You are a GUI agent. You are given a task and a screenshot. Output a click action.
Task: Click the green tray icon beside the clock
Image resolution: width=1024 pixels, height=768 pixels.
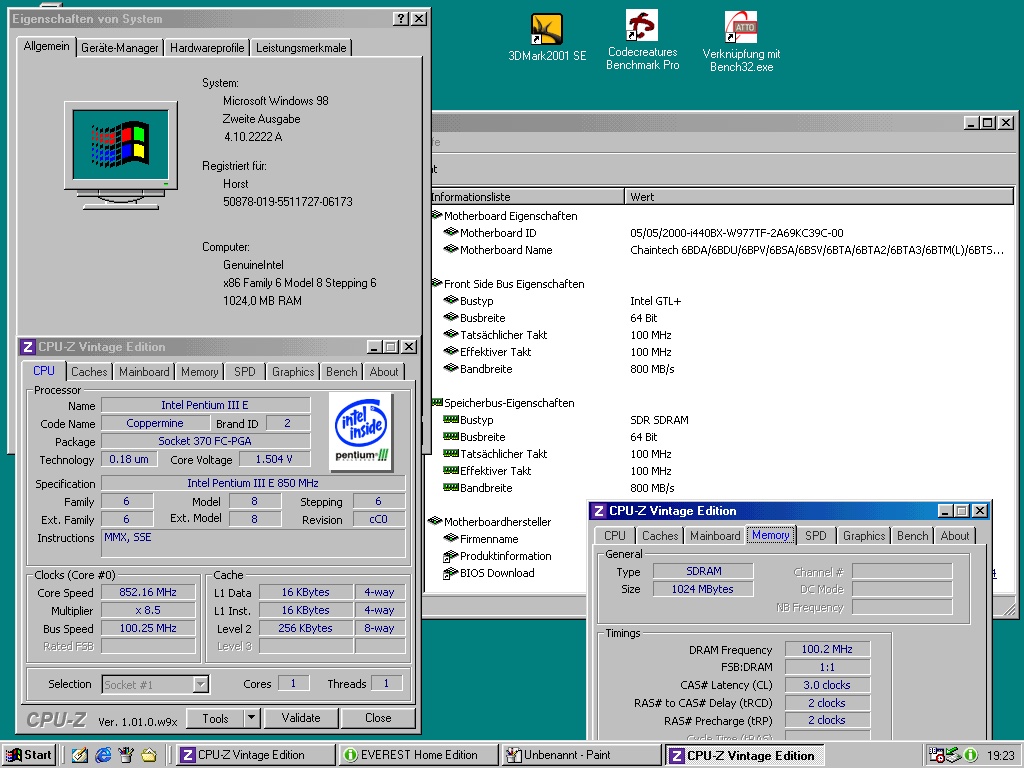[970, 755]
